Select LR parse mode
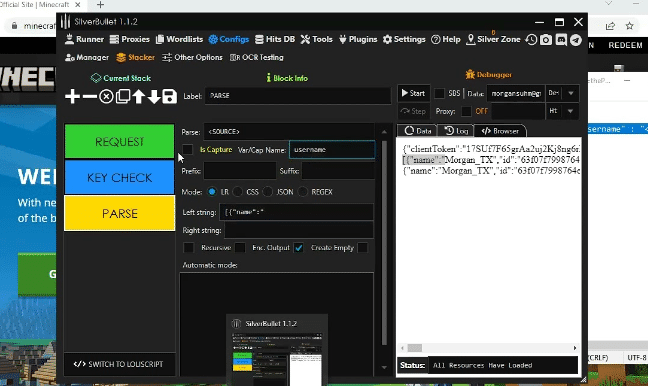The height and width of the screenshot is (386, 648). click(x=212, y=192)
